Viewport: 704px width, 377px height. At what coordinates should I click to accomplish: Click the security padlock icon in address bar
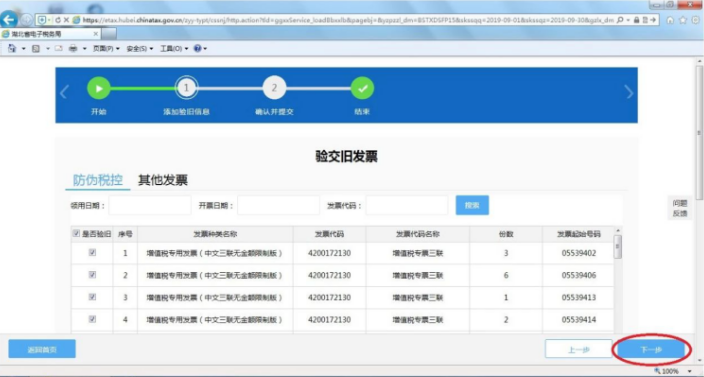pos(636,20)
